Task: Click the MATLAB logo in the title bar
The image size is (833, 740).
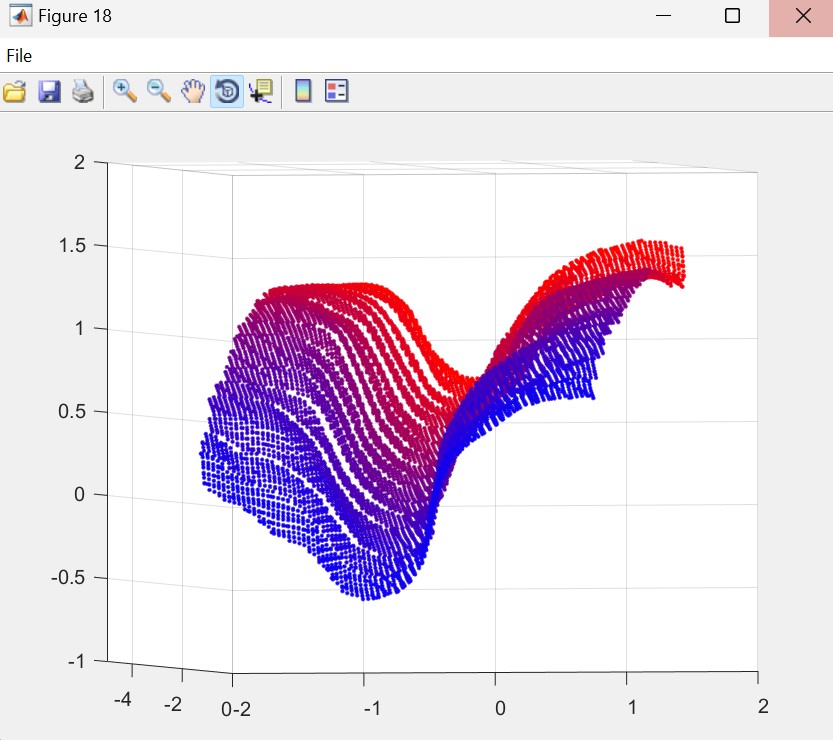Action: click(19, 16)
